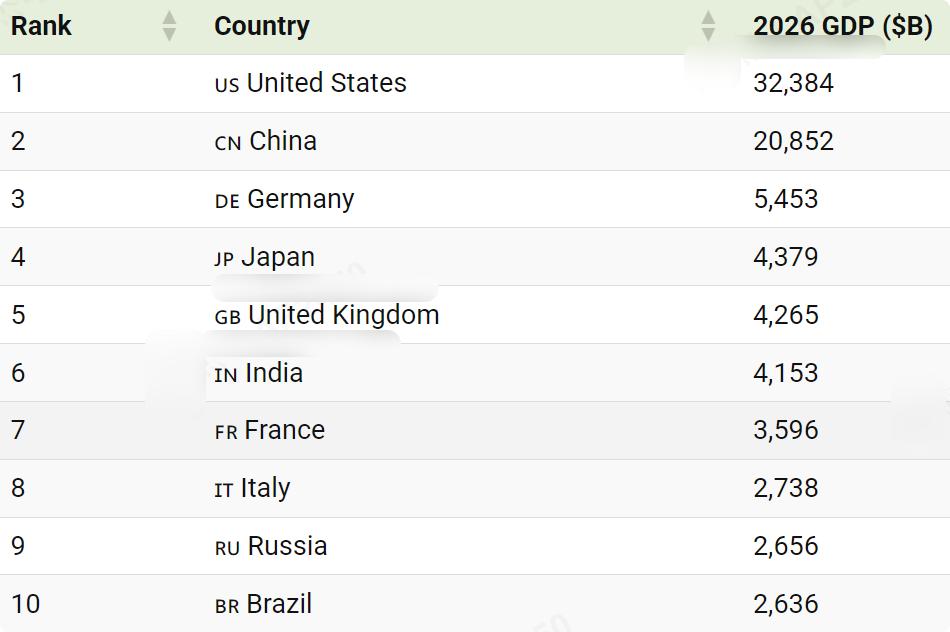Sort table by Country column arrows
950x632 pixels.
(x=708, y=26)
